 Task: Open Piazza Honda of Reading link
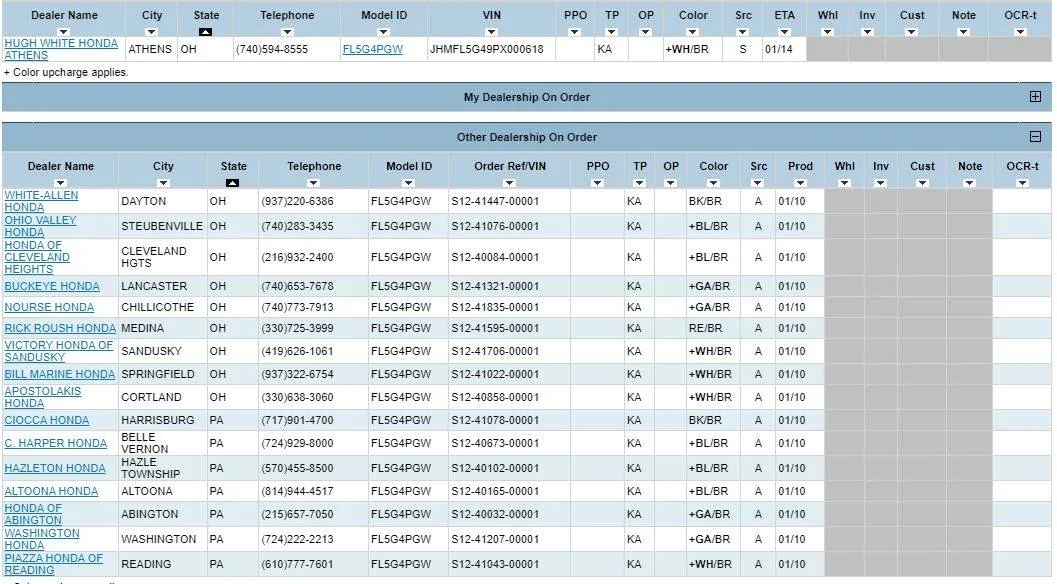[x=53, y=564]
